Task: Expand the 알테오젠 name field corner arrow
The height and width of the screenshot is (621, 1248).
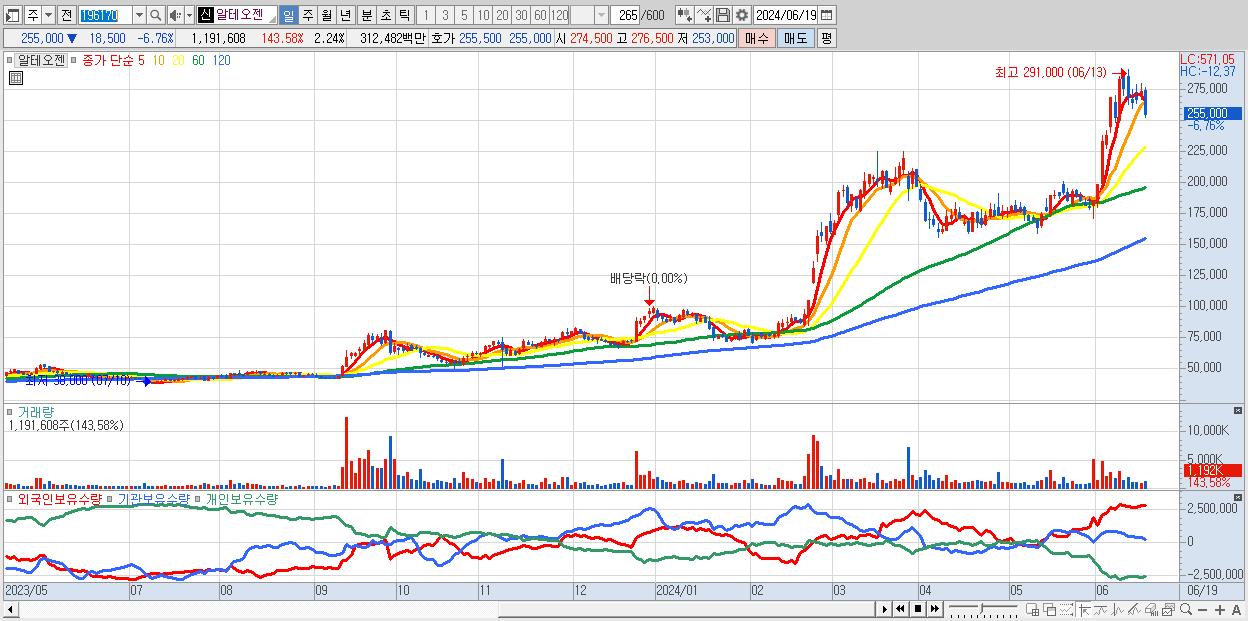Action: pos(272,20)
